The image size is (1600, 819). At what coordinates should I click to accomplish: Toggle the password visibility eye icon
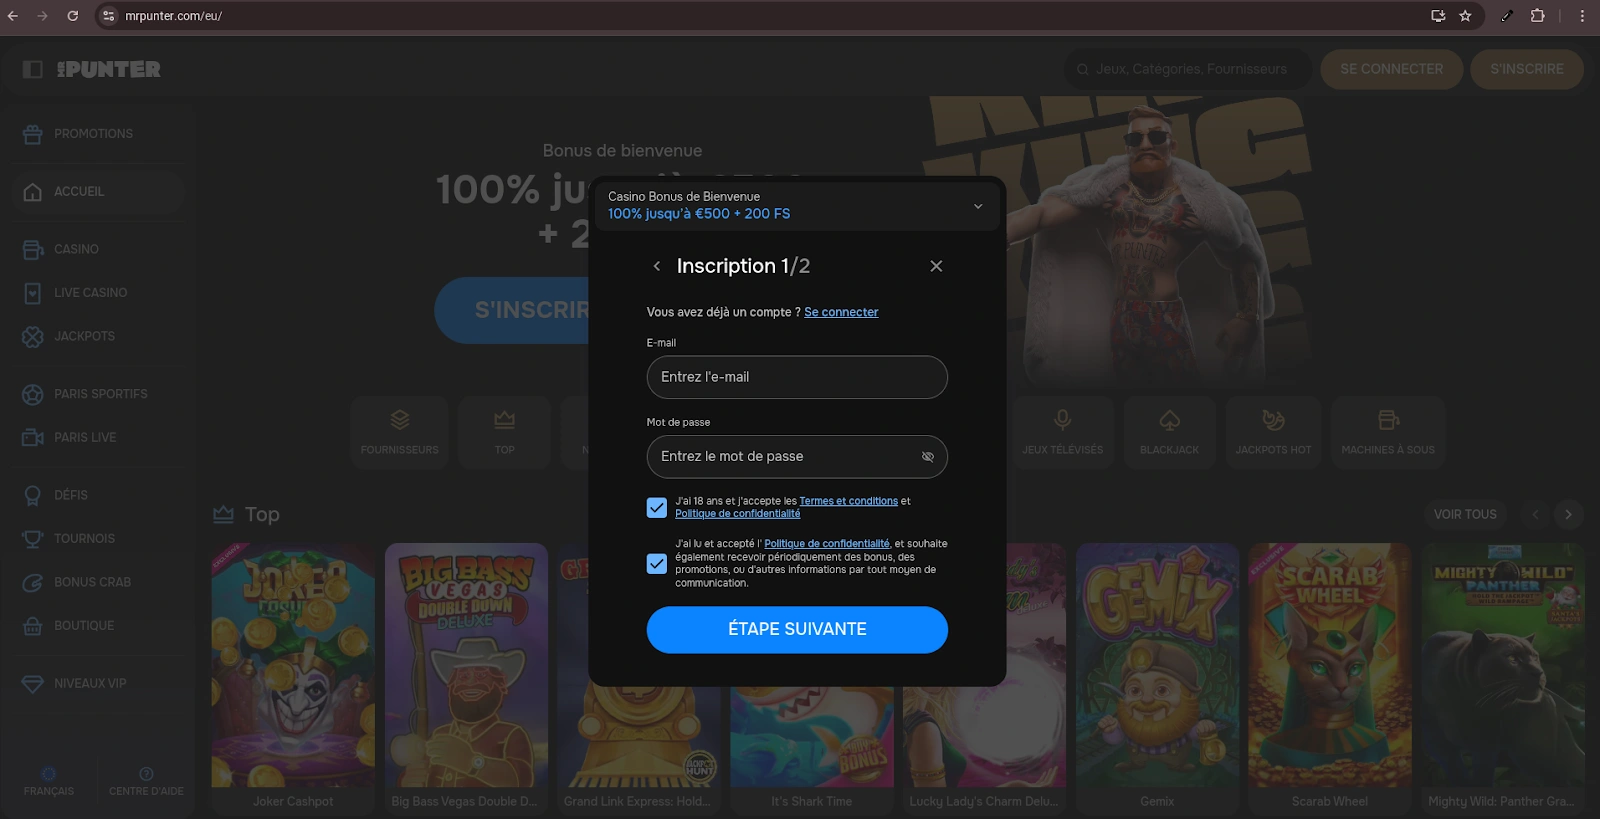(x=927, y=457)
